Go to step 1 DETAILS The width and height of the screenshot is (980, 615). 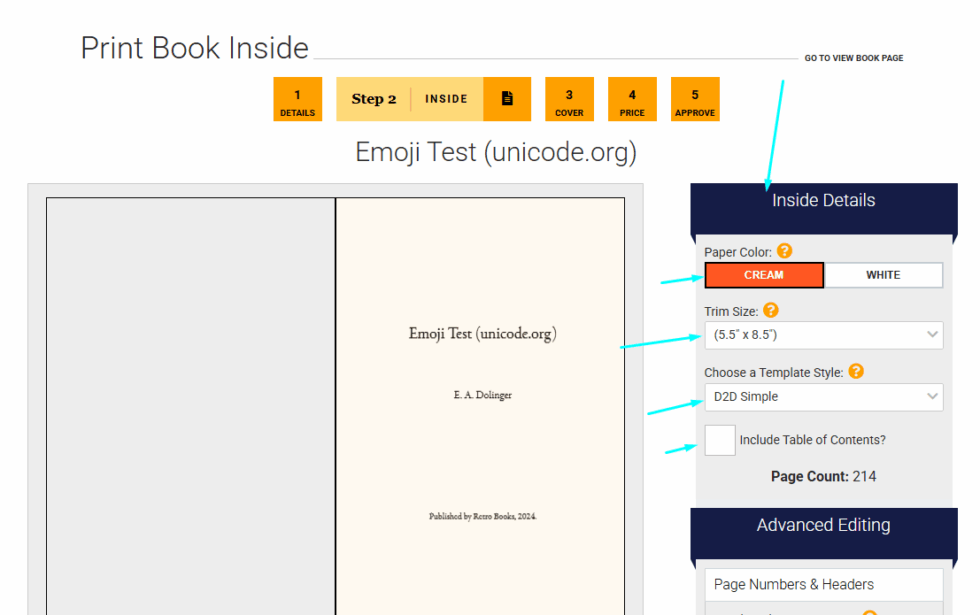coord(297,99)
